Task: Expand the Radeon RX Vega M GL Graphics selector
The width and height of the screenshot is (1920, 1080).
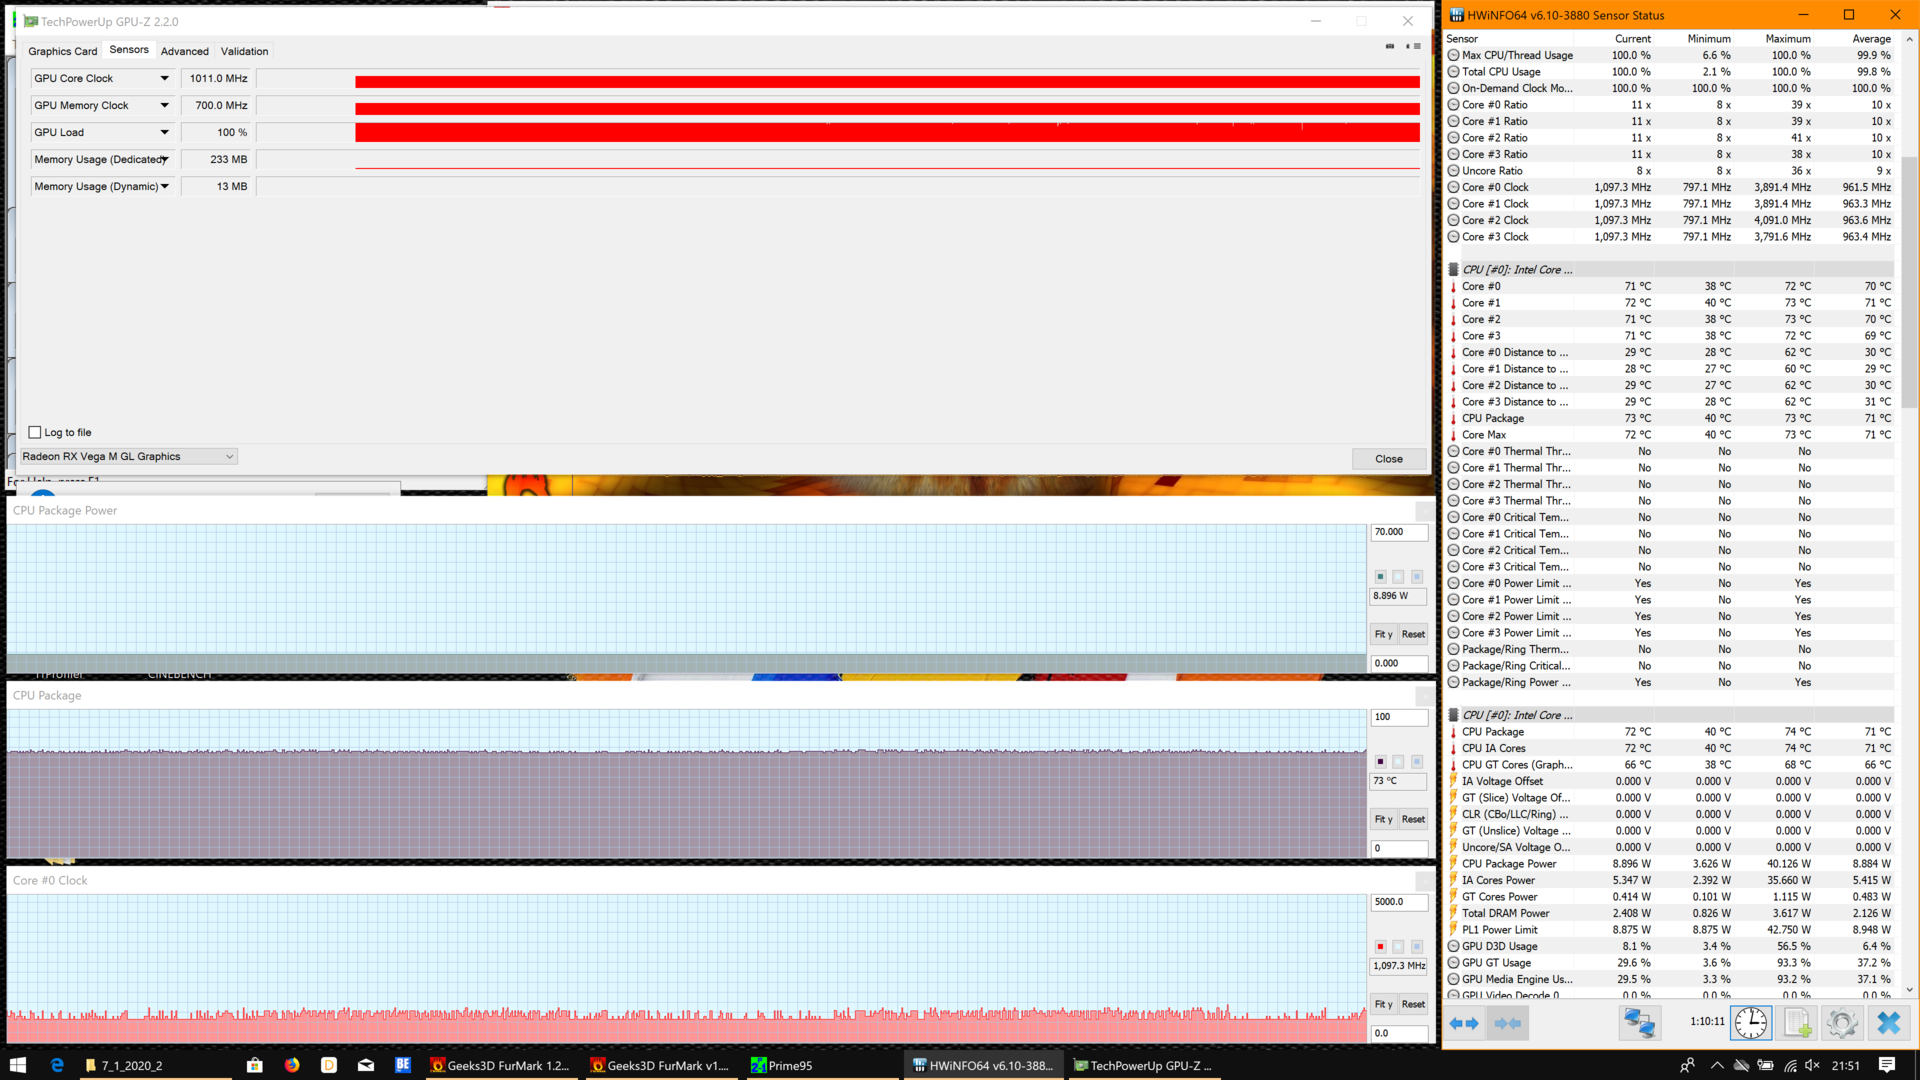Action: [229, 456]
